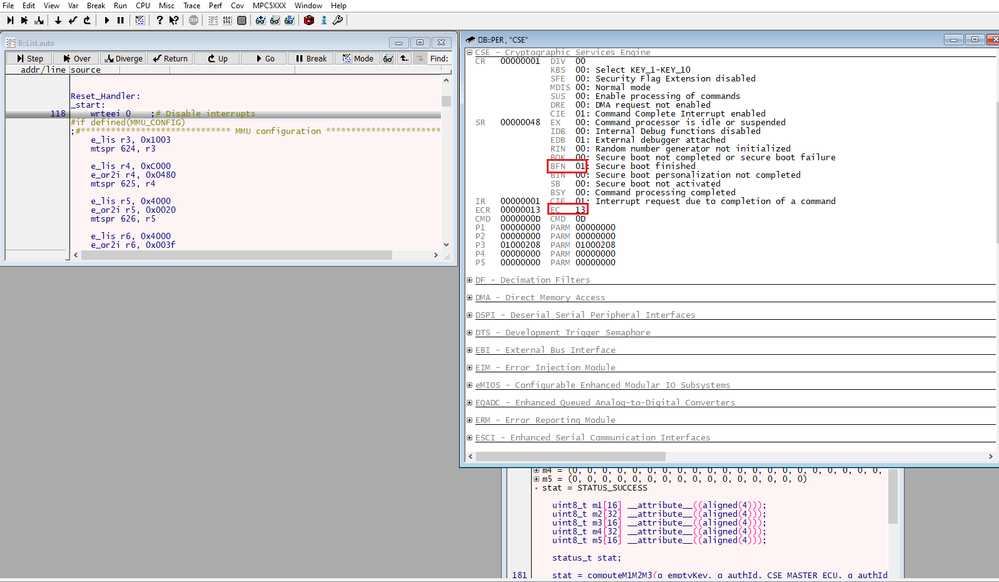Click the greyed forward-arrow icon in List window

[419, 59]
